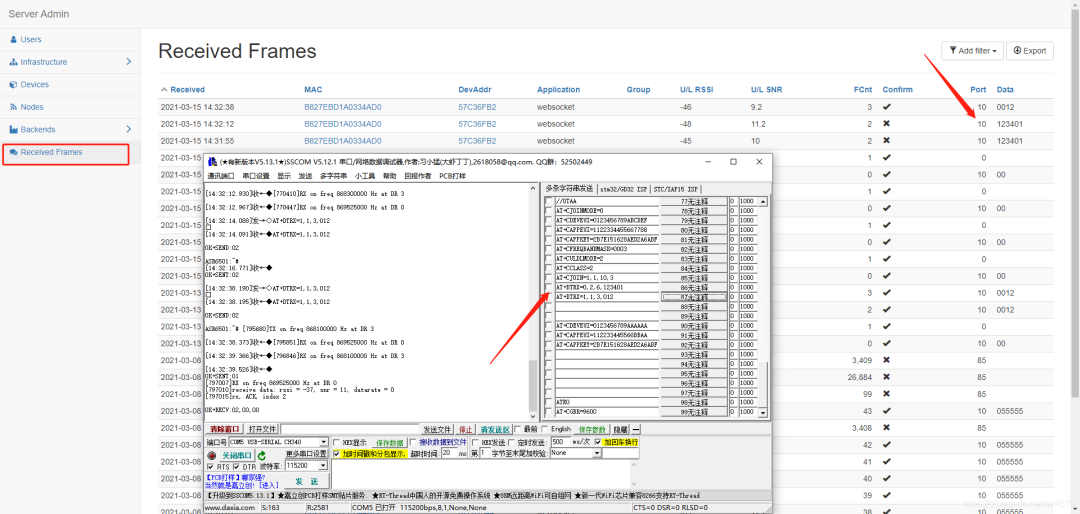The height and width of the screenshot is (514, 1080).
Task: Open Users in Server Admin sidebar
Action: [30, 39]
